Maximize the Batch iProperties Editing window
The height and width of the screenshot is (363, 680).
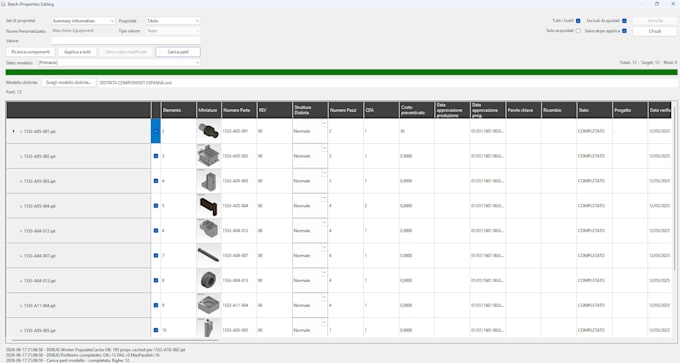click(x=657, y=4)
